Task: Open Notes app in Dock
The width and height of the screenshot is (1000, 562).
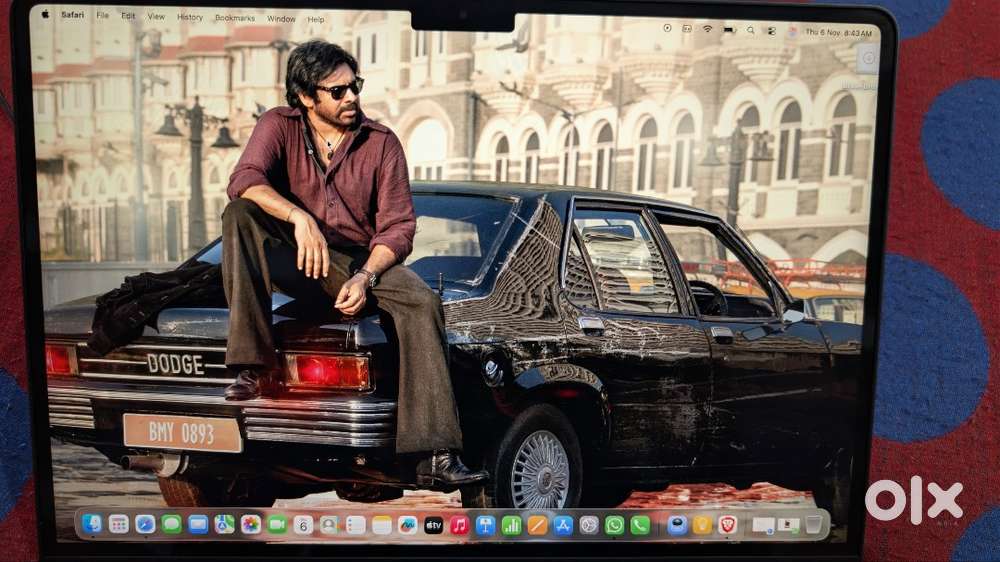Action: click(381, 525)
